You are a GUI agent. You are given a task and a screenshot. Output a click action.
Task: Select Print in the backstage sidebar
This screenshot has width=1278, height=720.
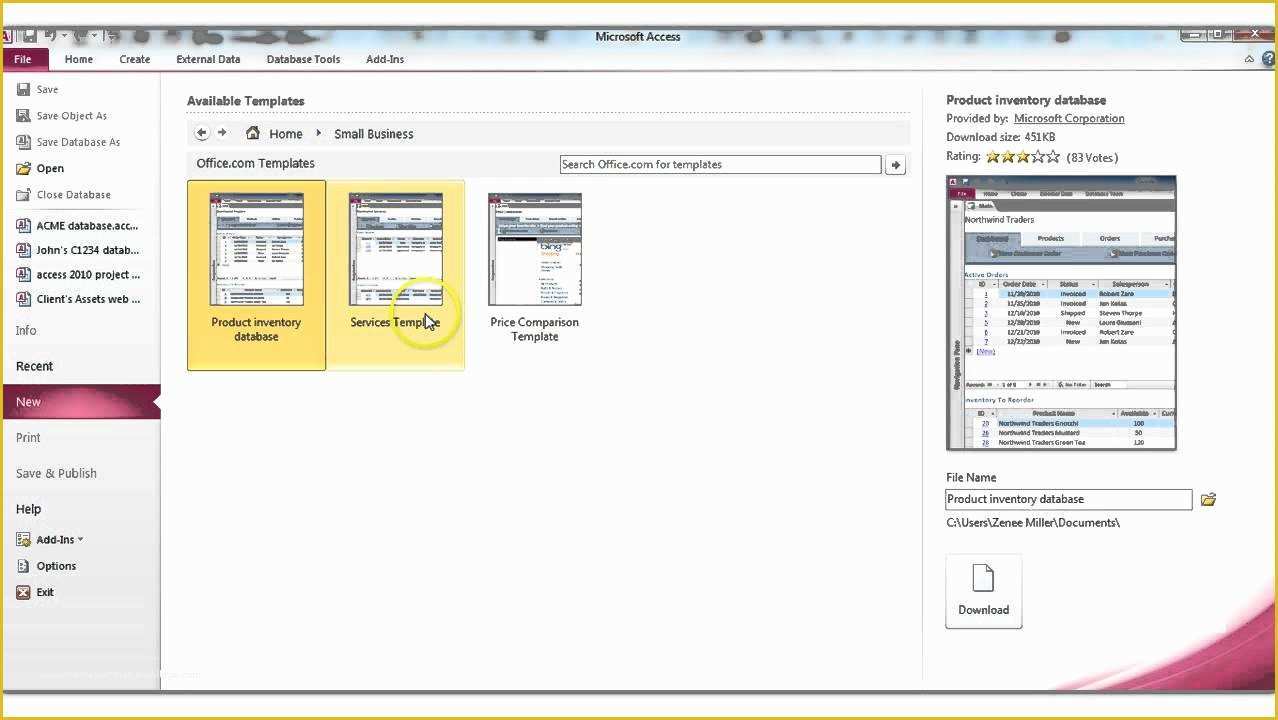[28, 437]
